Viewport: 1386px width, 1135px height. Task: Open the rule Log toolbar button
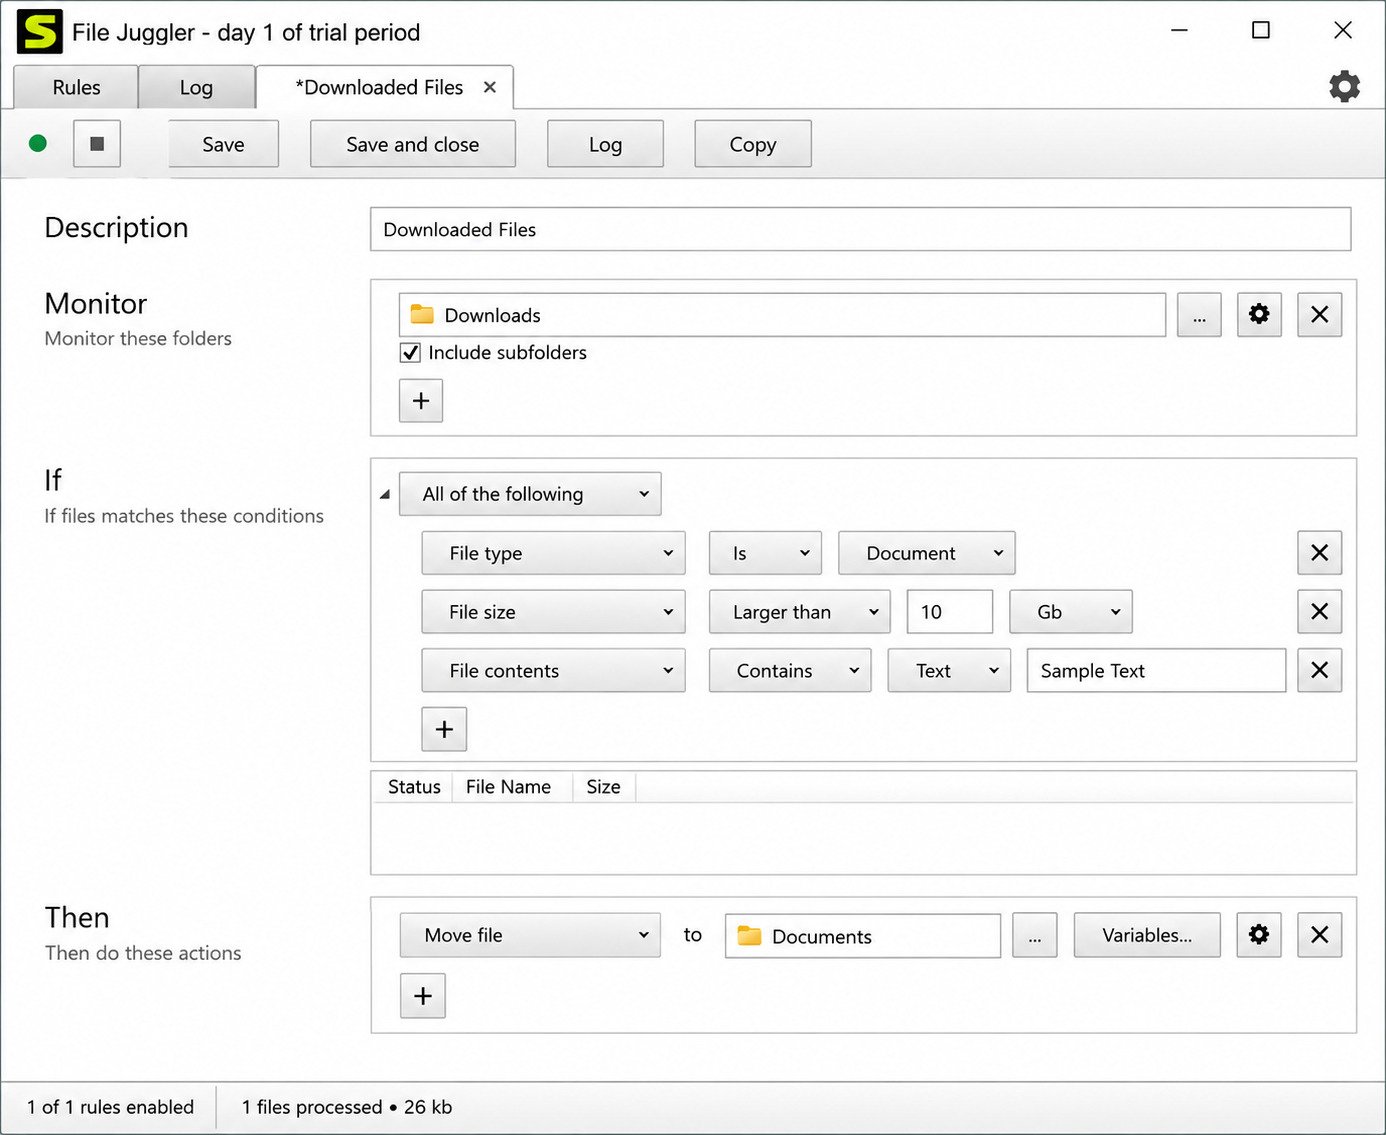click(605, 144)
